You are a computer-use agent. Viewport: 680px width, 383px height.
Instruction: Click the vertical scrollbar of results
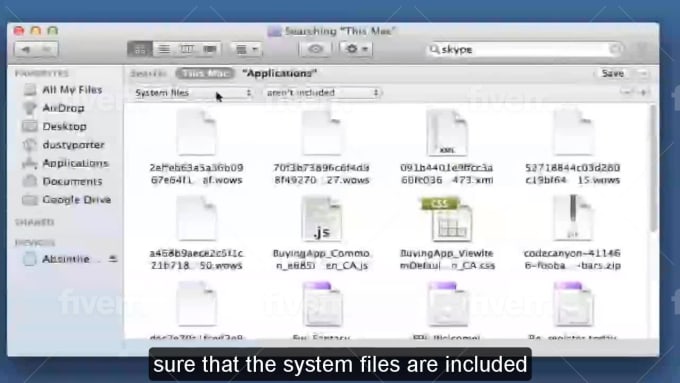pos(653,169)
